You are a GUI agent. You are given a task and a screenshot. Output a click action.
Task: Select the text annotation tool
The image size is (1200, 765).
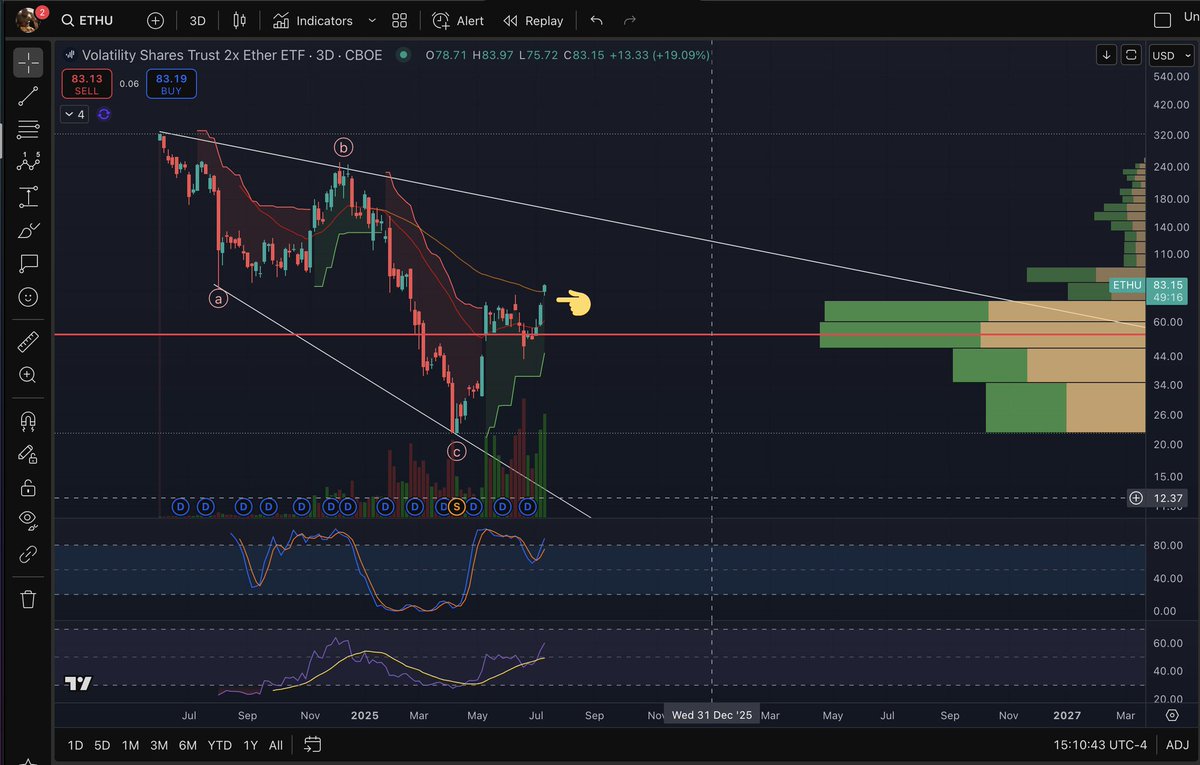coord(28,264)
